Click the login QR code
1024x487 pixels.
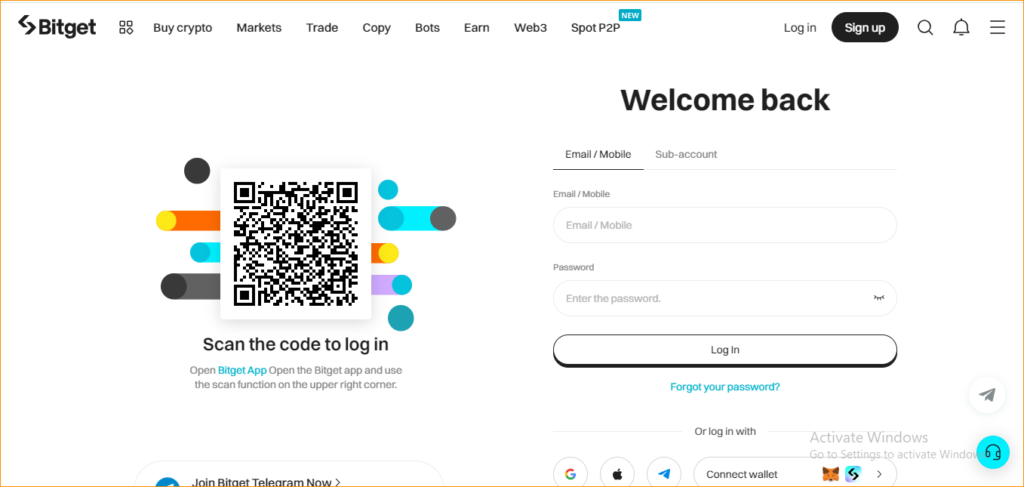[x=296, y=244]
